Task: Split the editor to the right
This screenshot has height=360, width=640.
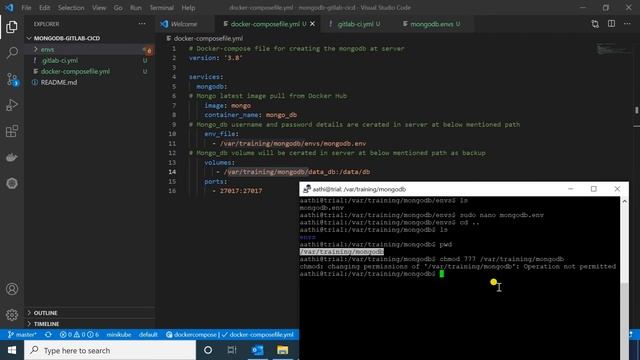Action: point(611,24)
